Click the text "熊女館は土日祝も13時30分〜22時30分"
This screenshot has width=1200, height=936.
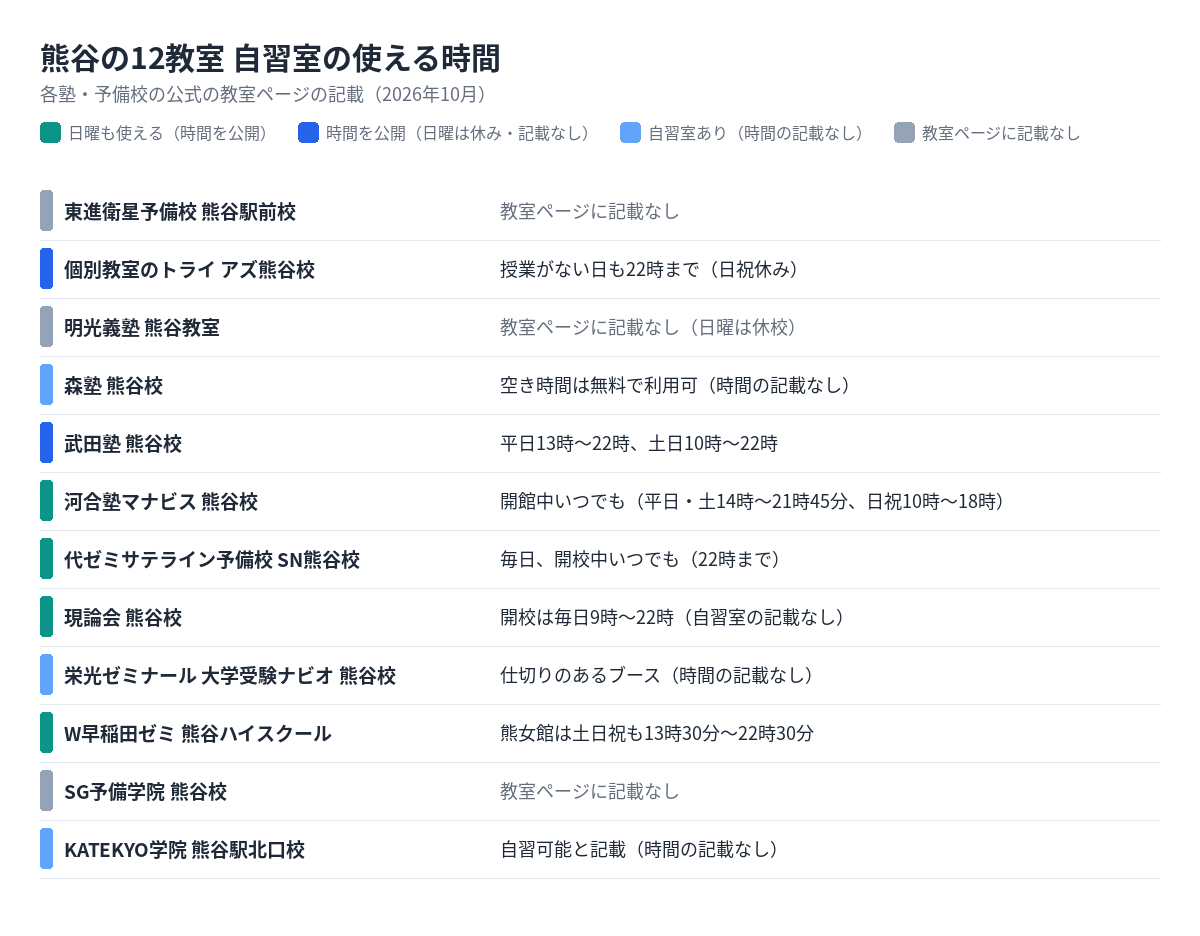(x=657, y=733)
